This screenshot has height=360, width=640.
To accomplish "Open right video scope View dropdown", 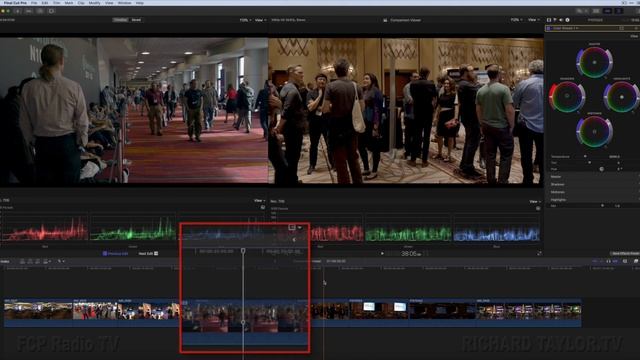I will point(534,202).
